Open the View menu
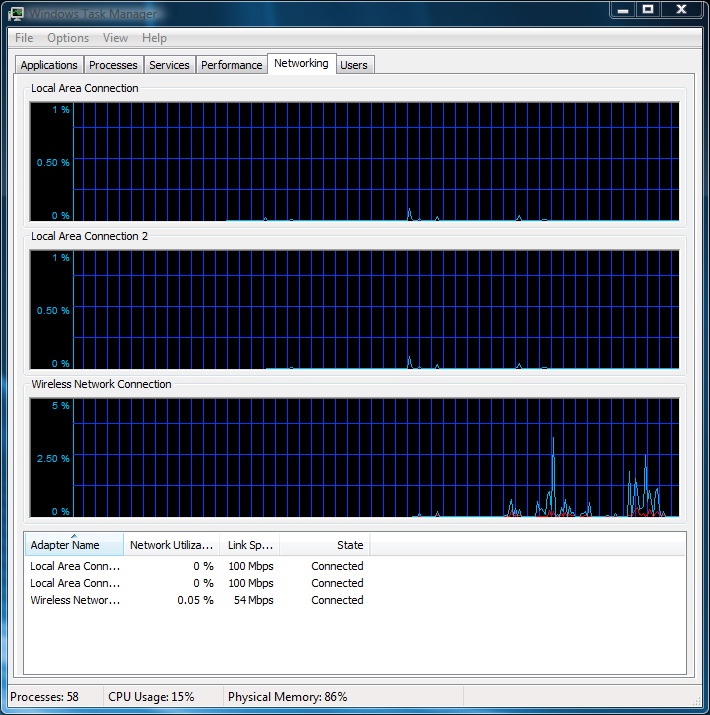 tap(116, 38)
